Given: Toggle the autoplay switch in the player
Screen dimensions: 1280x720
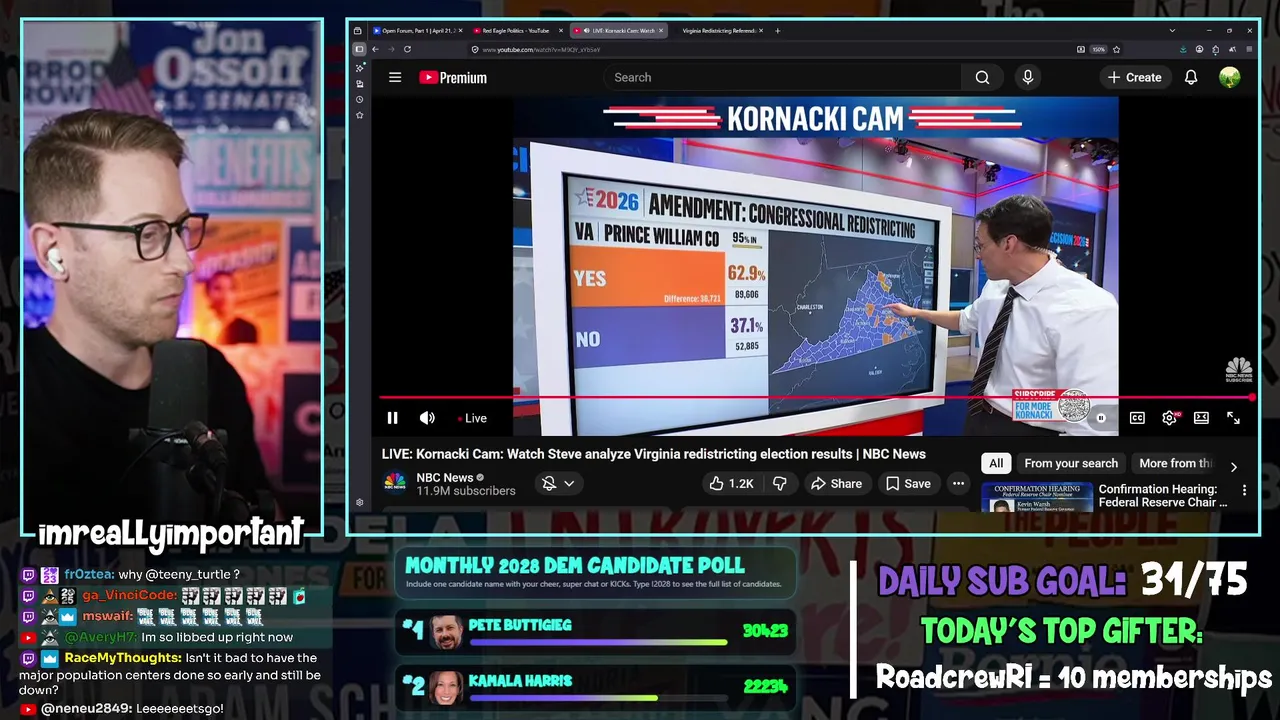Looking at the screenshot, I should 1099,418.
